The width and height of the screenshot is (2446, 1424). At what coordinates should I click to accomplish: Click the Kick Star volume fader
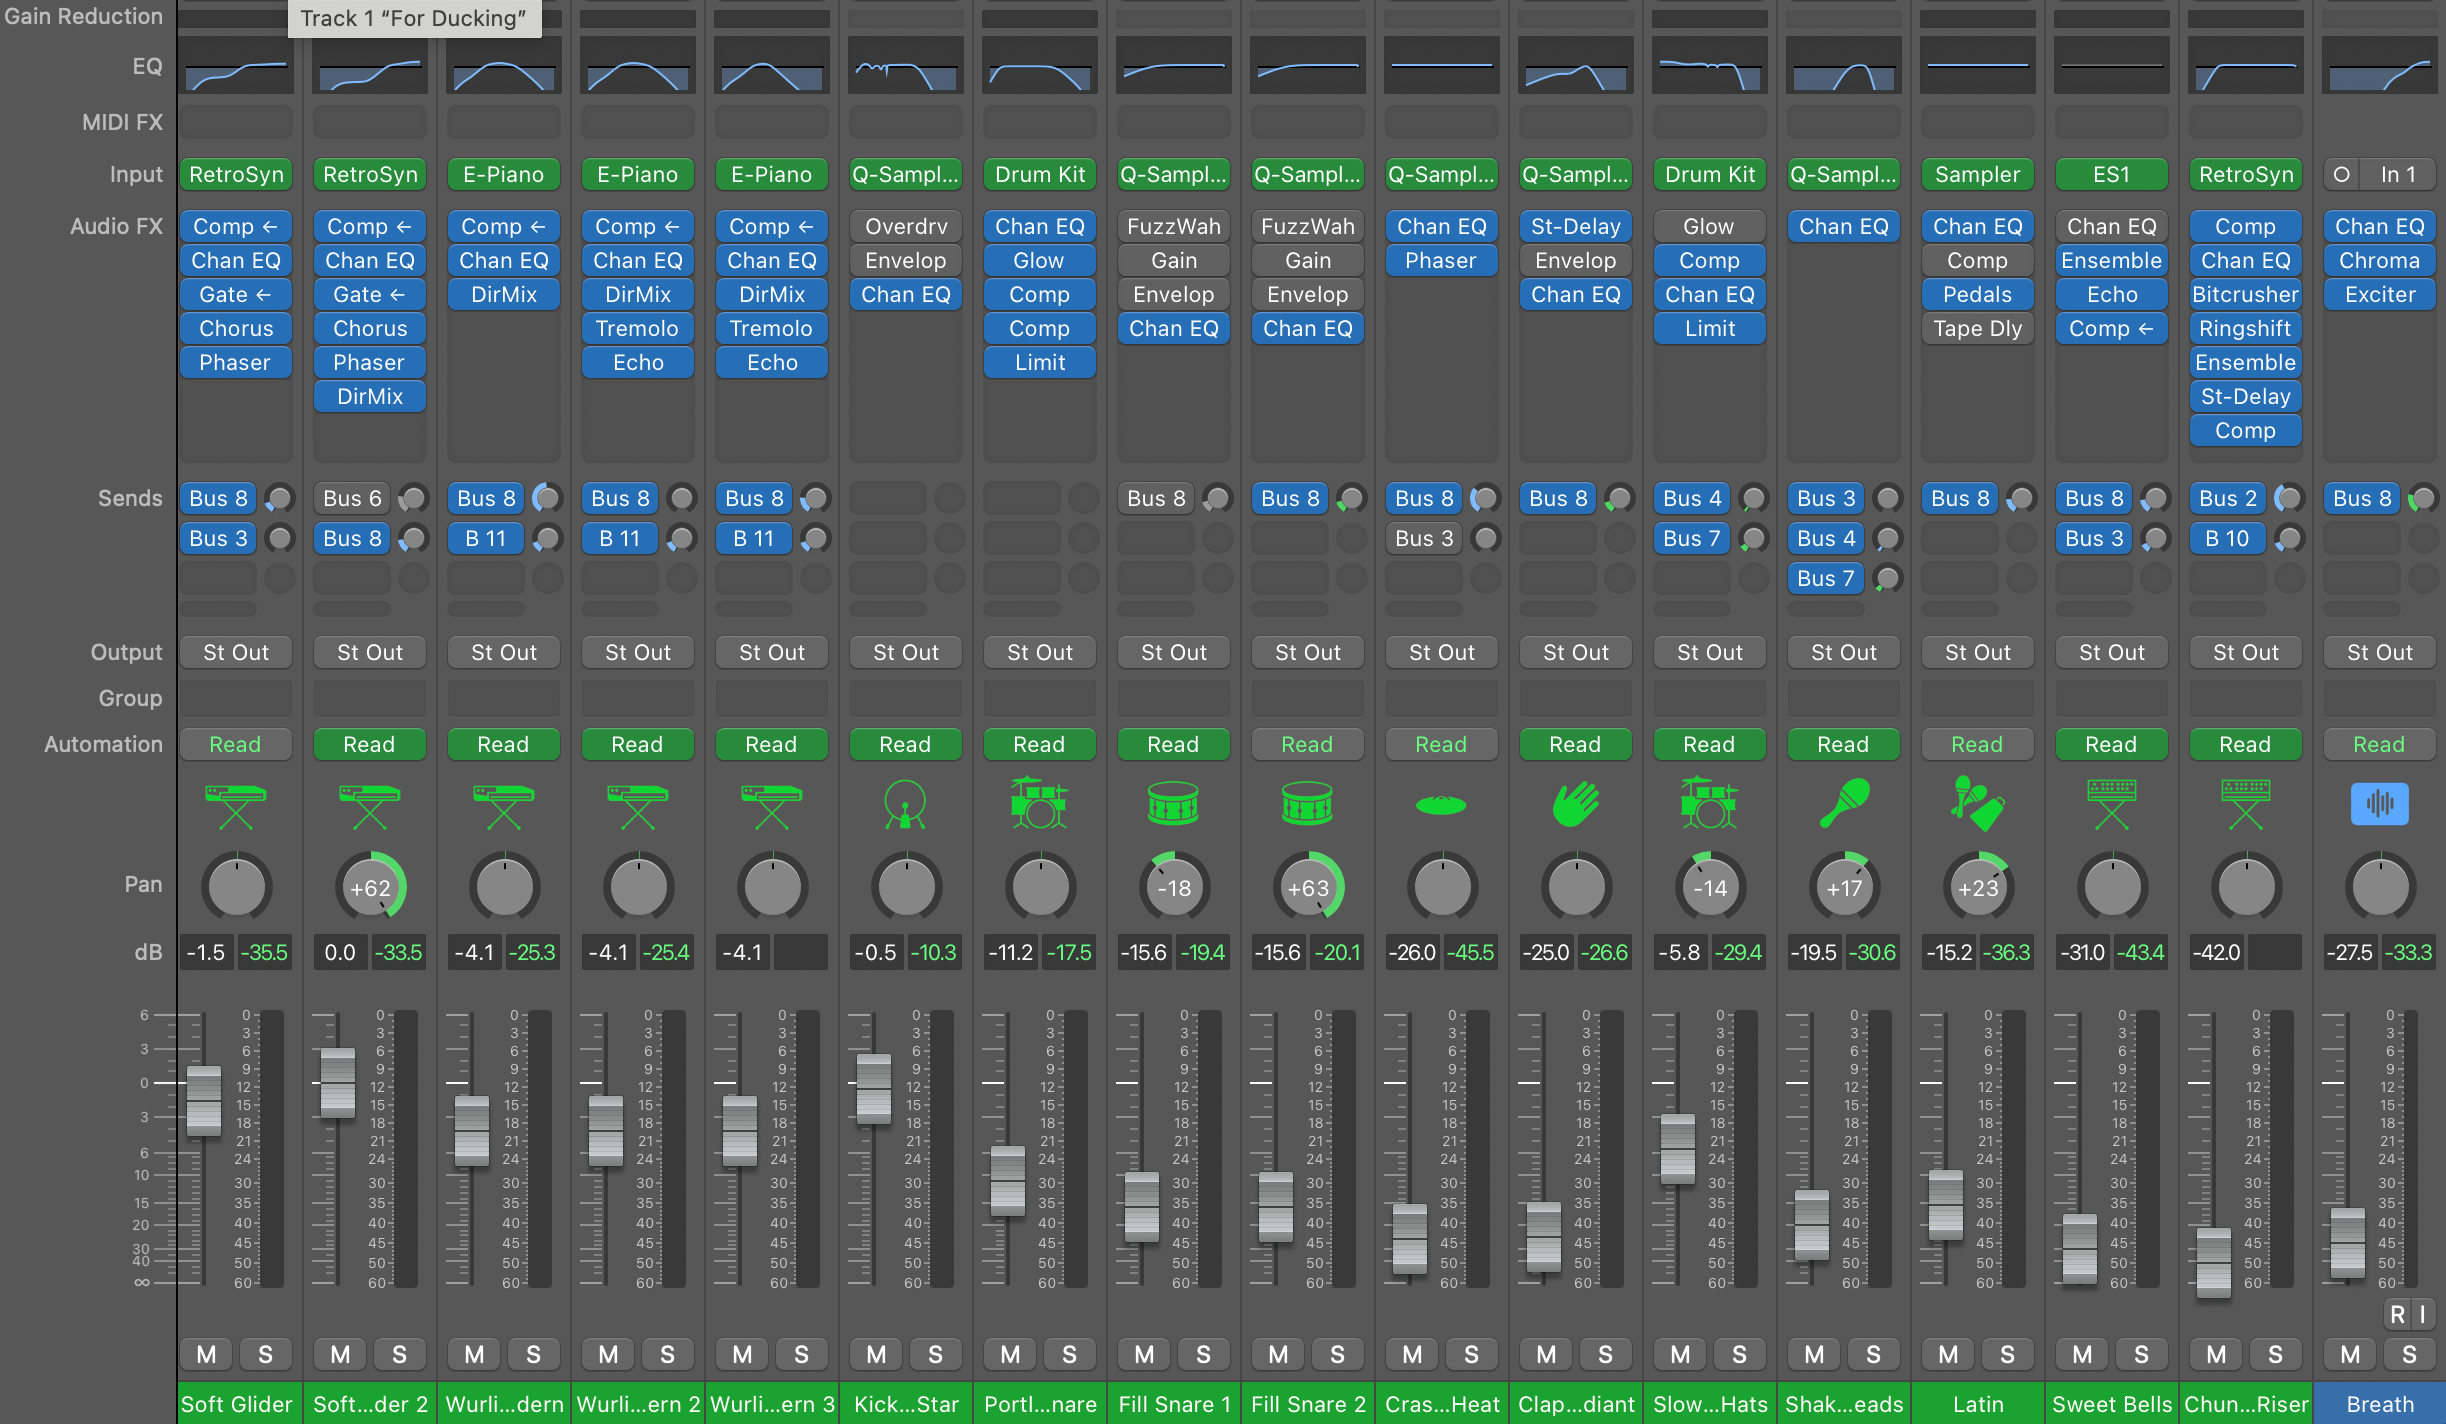(x=873, y=1088)
